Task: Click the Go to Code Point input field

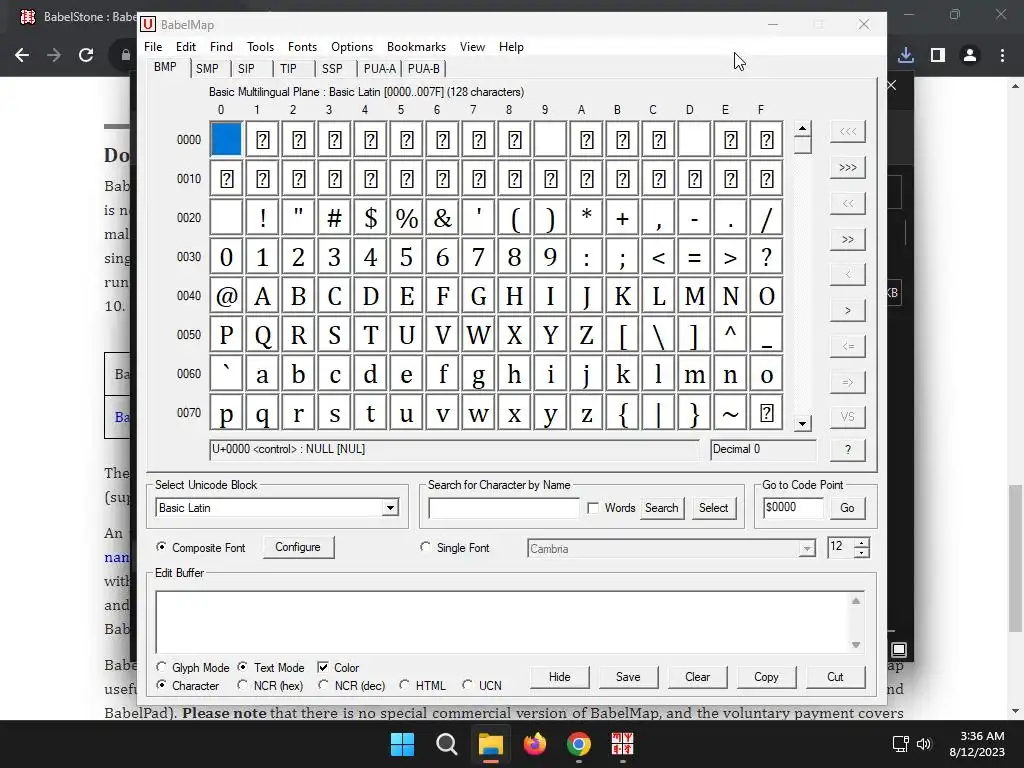Action: pyautogui.click(x=793, y=508)
